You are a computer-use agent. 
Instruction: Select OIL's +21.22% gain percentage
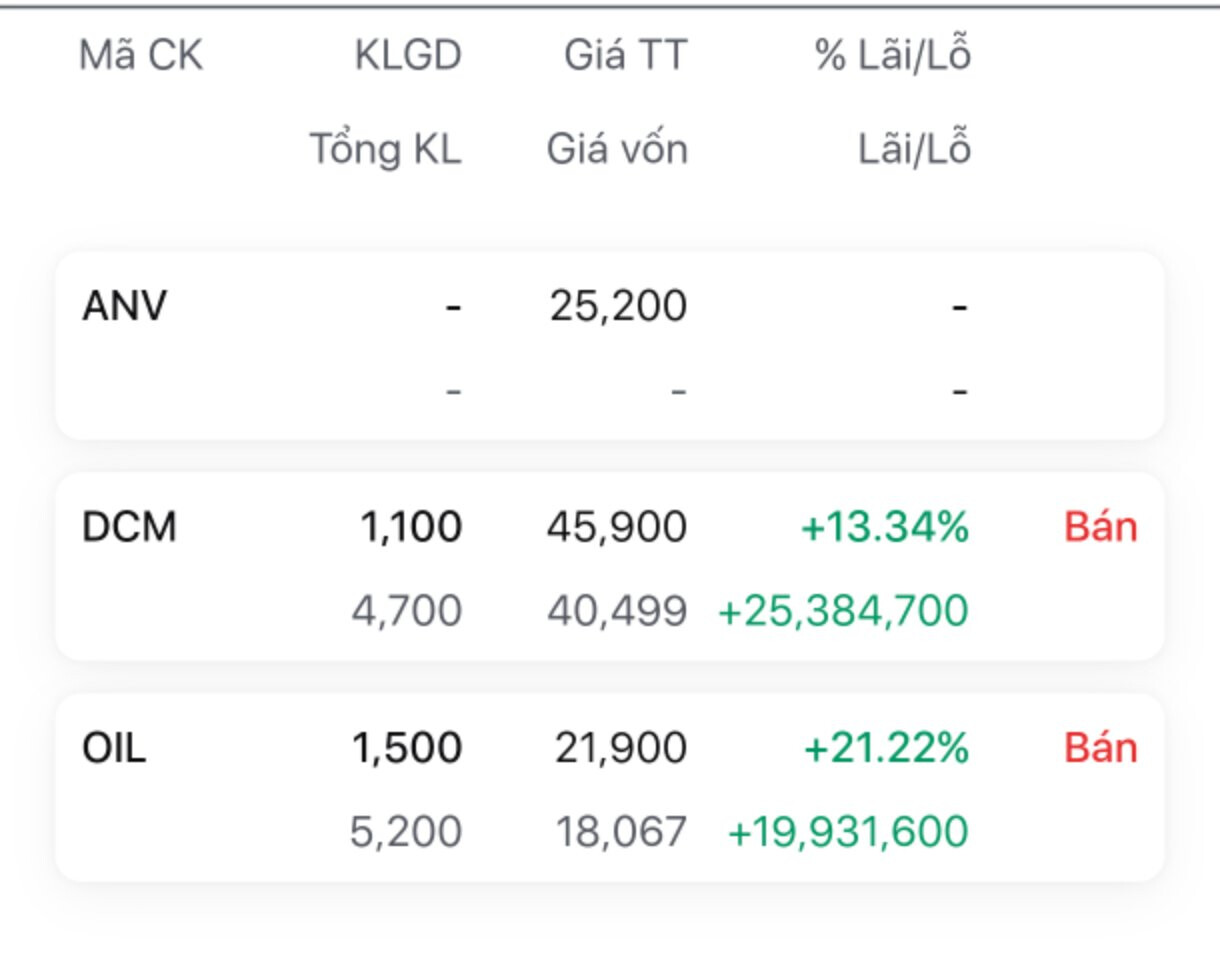click(x=886, y=748)
